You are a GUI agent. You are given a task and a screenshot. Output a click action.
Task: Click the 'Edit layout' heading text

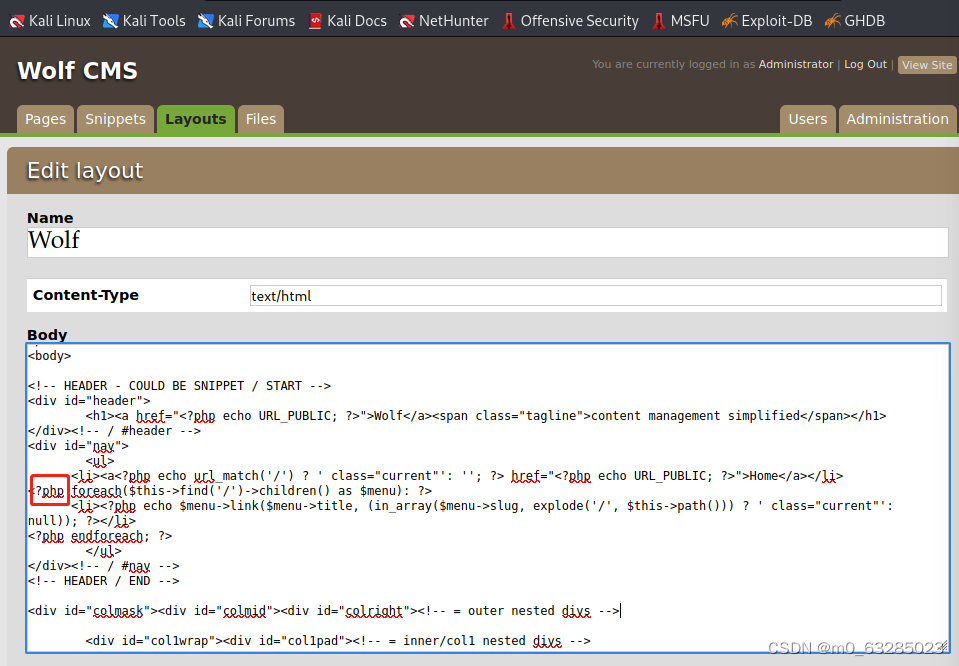click(85, 171)
